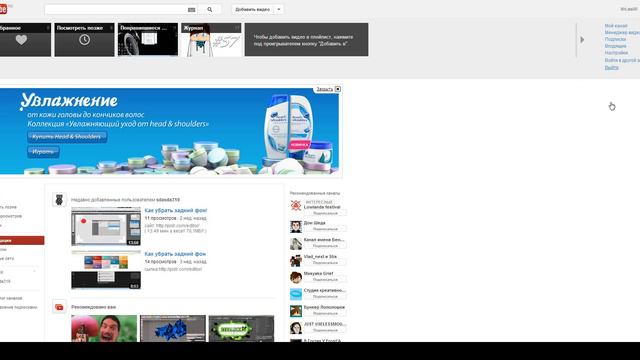Open the "Журнал" history tile
The image size is (640, 360).
[x=211, y=40]
